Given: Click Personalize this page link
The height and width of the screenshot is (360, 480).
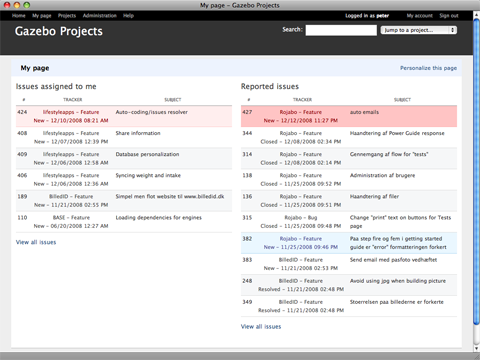Looking at the screenshot, I should [x=428, y=68].
